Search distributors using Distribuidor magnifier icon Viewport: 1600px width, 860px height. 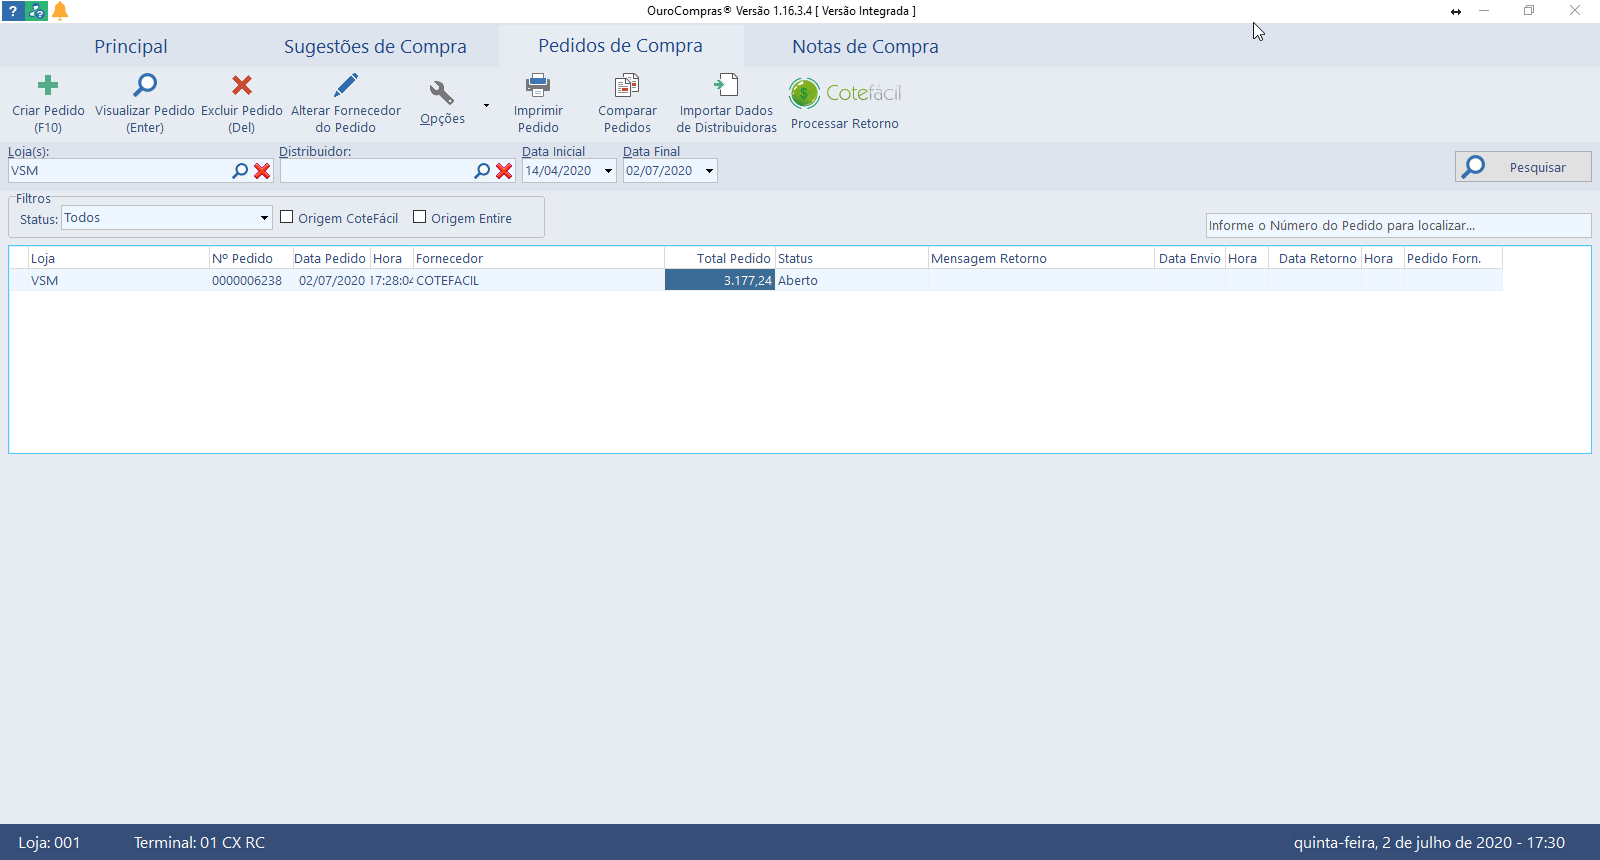pos(482,171)
